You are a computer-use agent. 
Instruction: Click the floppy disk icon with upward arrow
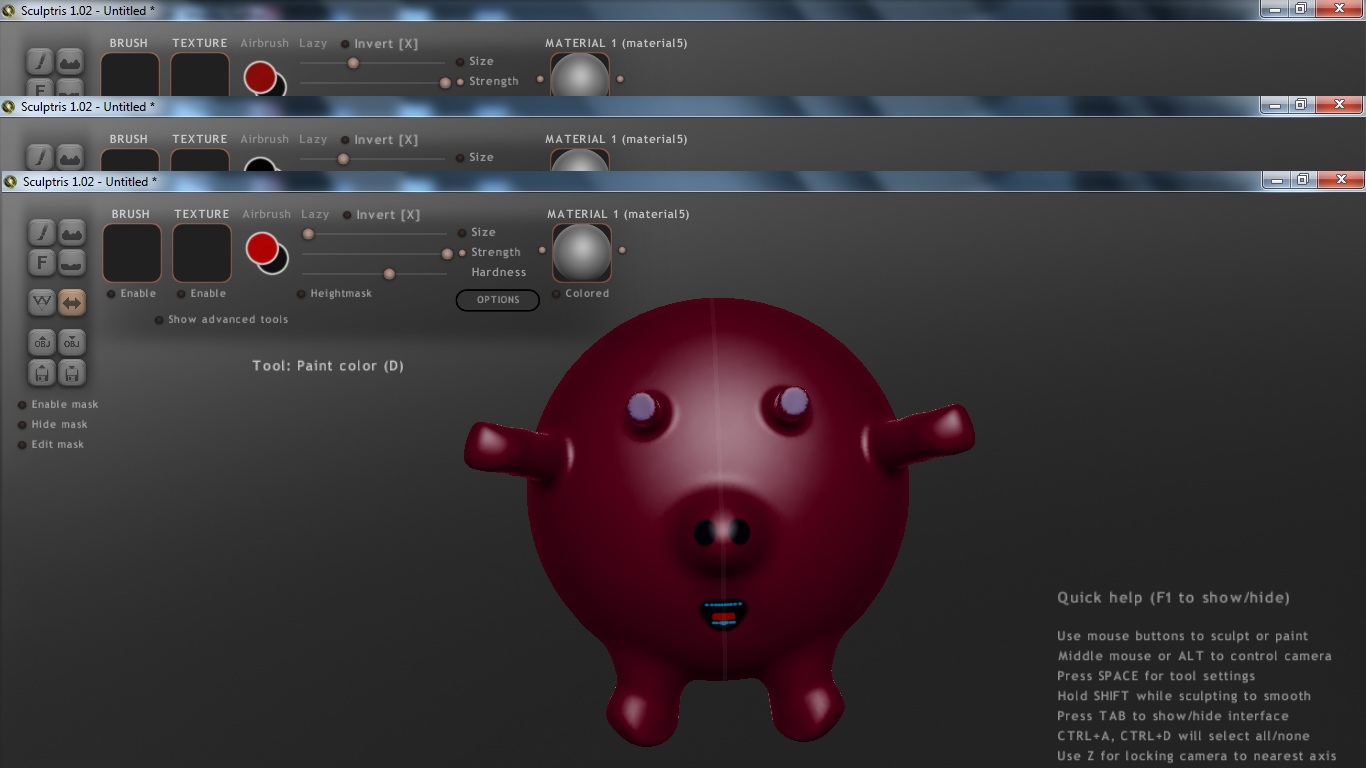[42, 373]
